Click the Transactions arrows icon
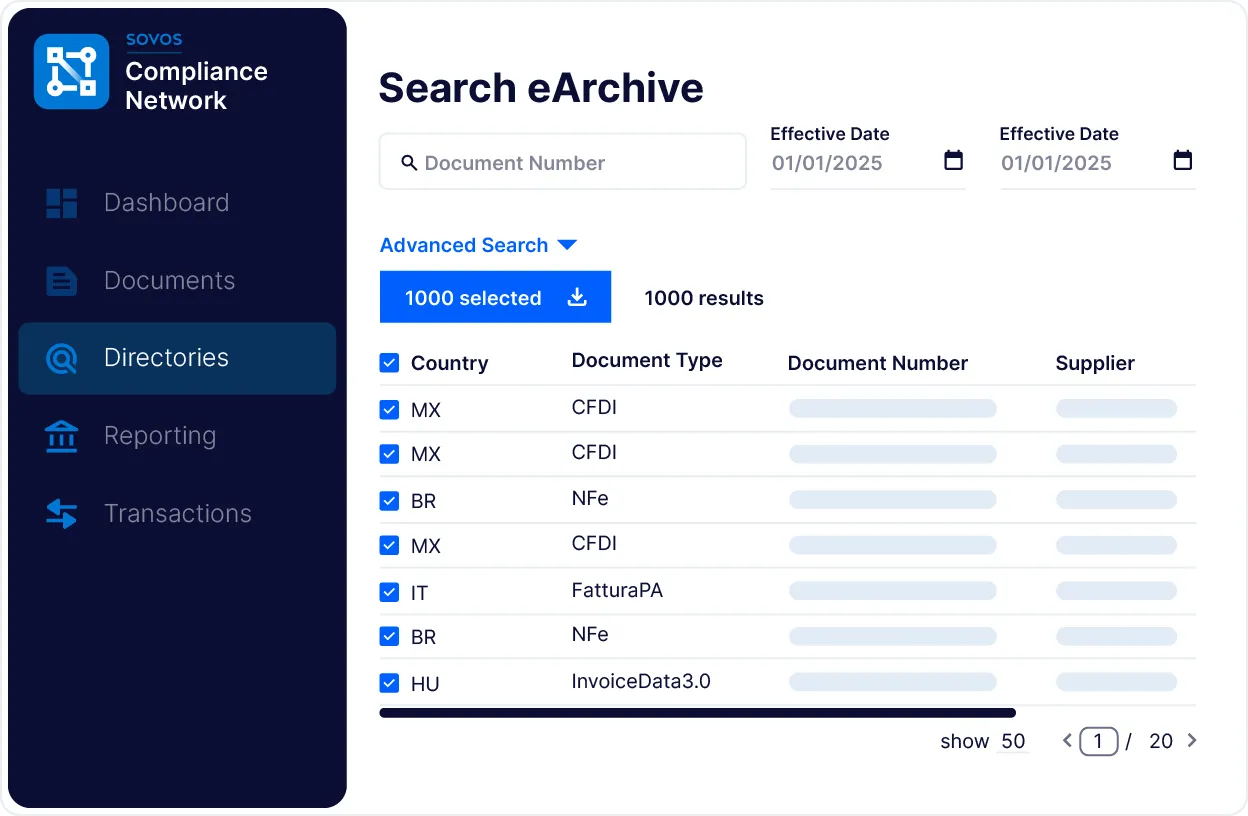The height and width of the screenshot is (816, 1248). point(62,514)
